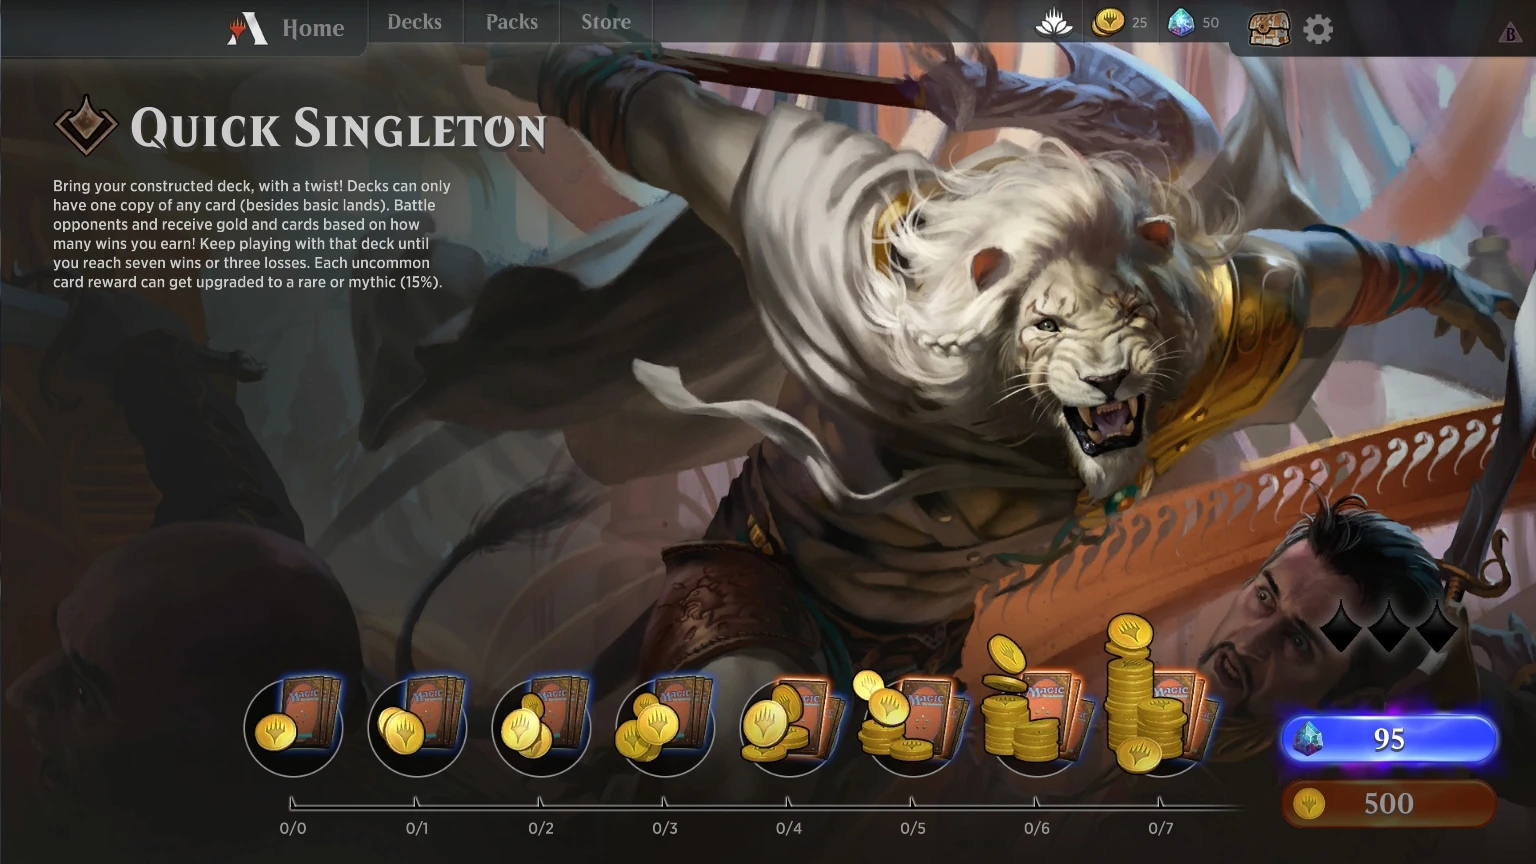Pay 500 gold entry button

pos(1389,803)
